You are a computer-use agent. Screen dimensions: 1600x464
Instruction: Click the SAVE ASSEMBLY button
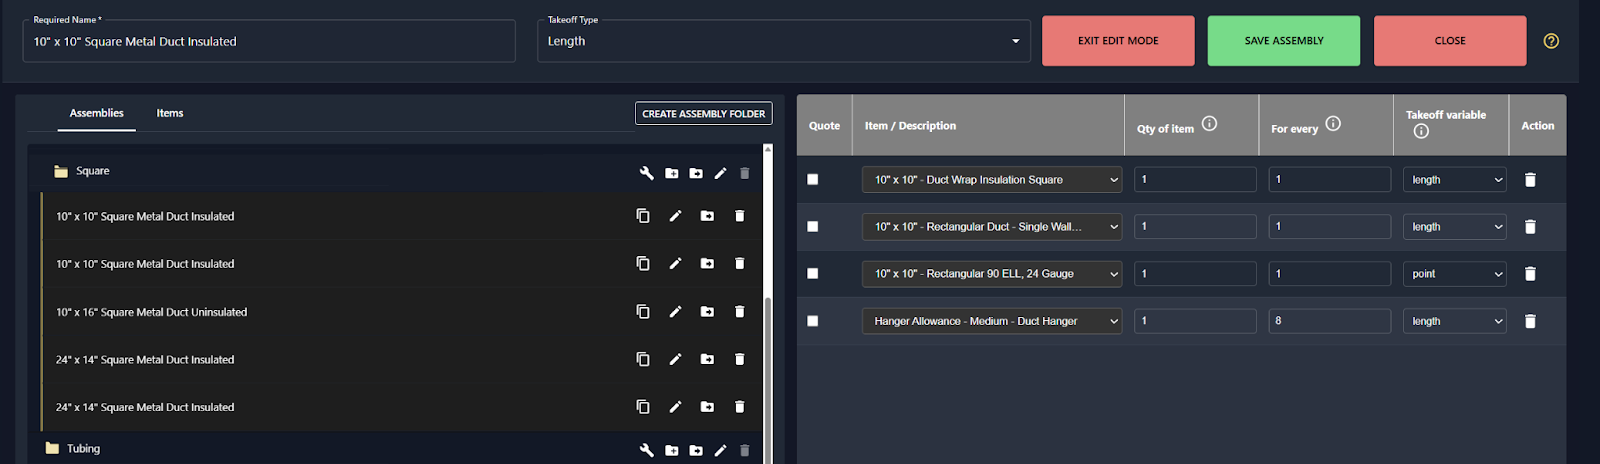click(x=1284, y=41)
